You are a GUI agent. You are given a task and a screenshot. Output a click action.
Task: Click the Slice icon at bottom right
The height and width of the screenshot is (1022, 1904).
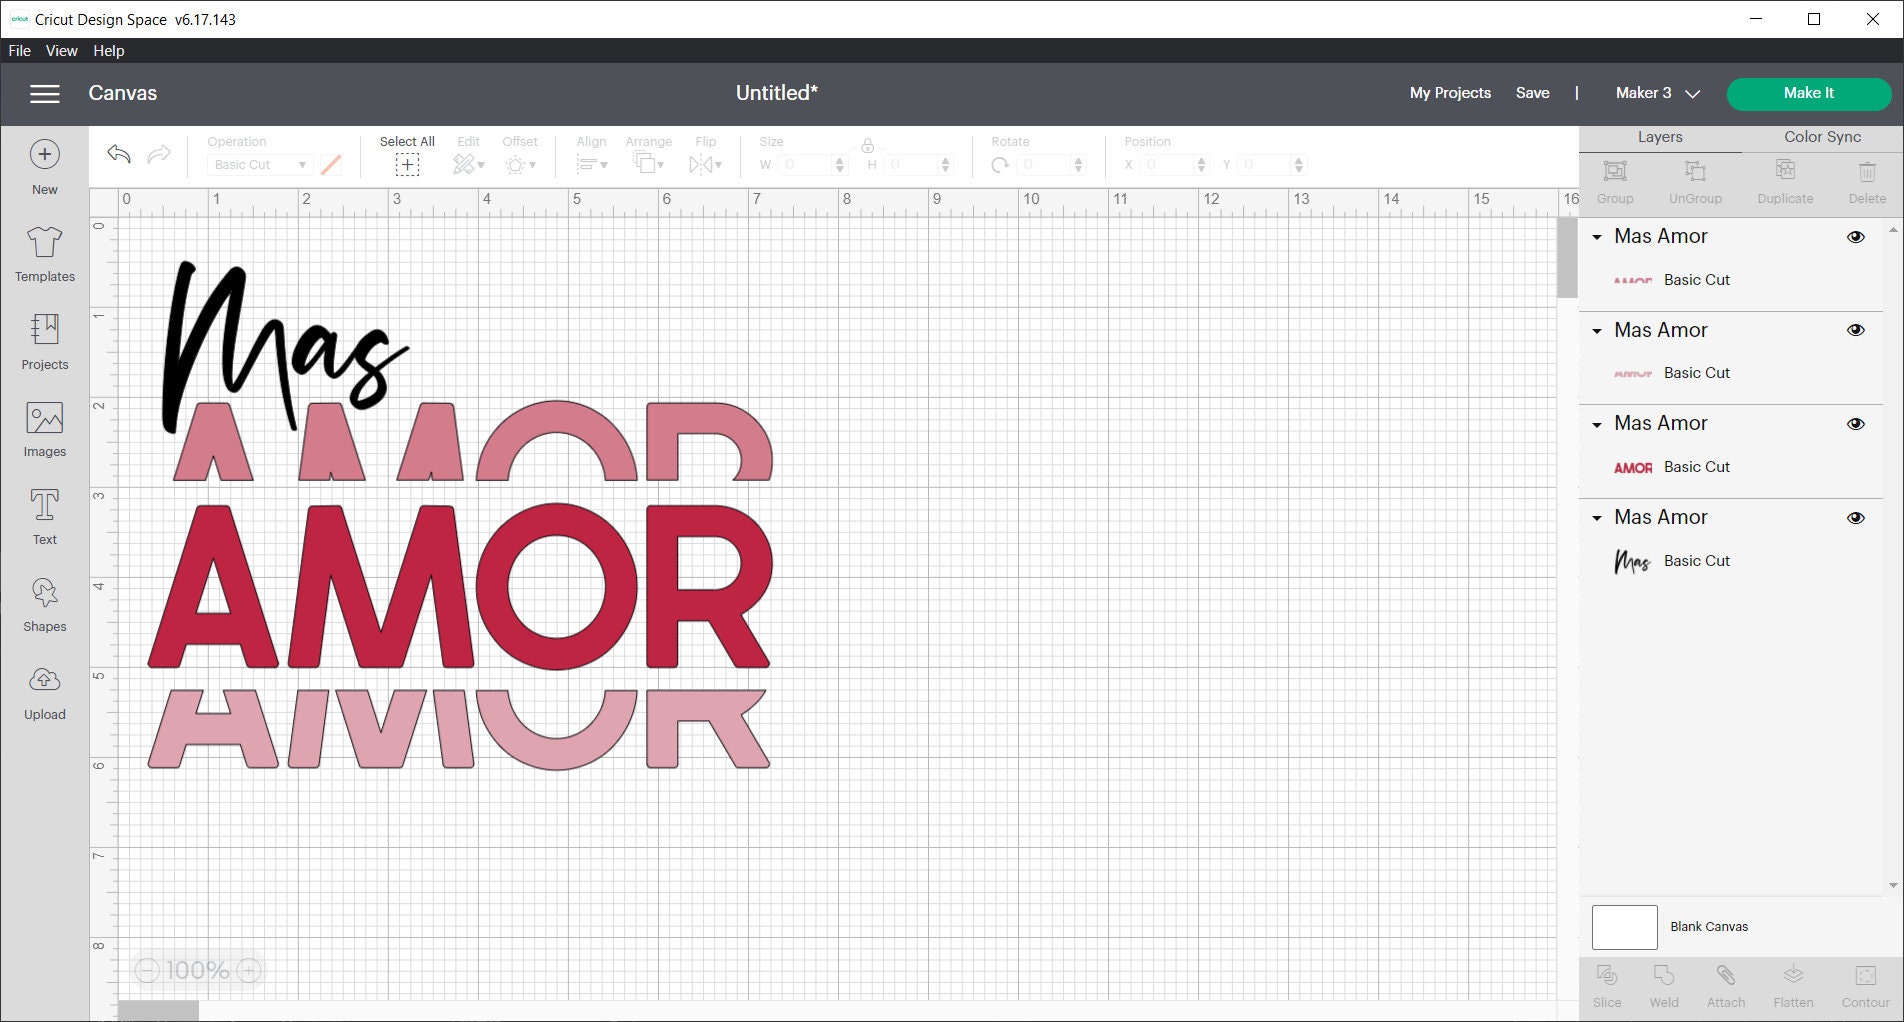pyautogui.click(x=1607, y=985)
